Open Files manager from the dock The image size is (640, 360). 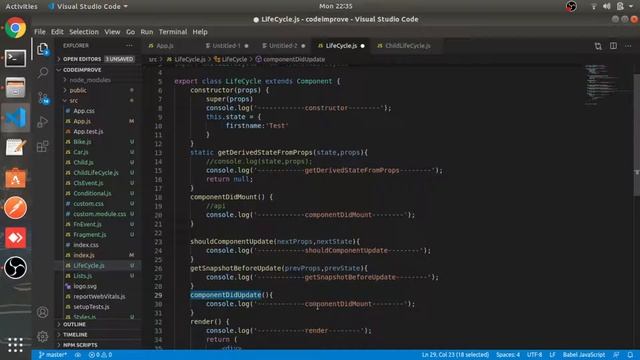pos(16,88)
